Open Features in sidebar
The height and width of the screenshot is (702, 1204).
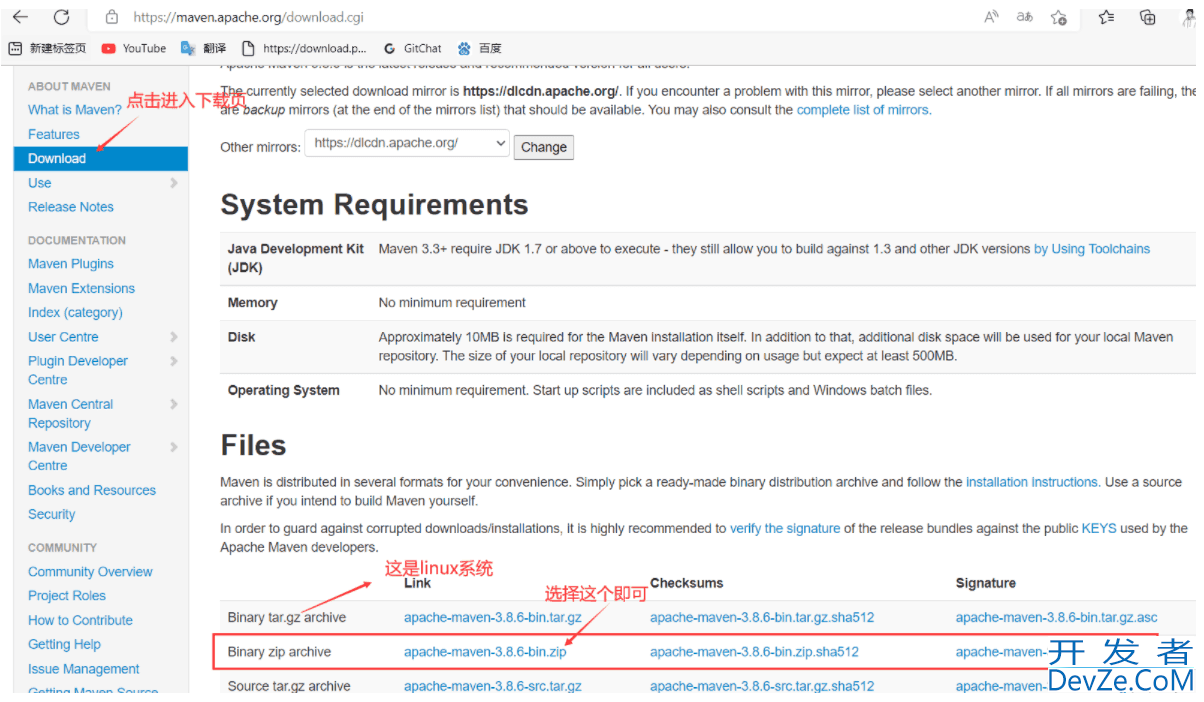(54, 134)
